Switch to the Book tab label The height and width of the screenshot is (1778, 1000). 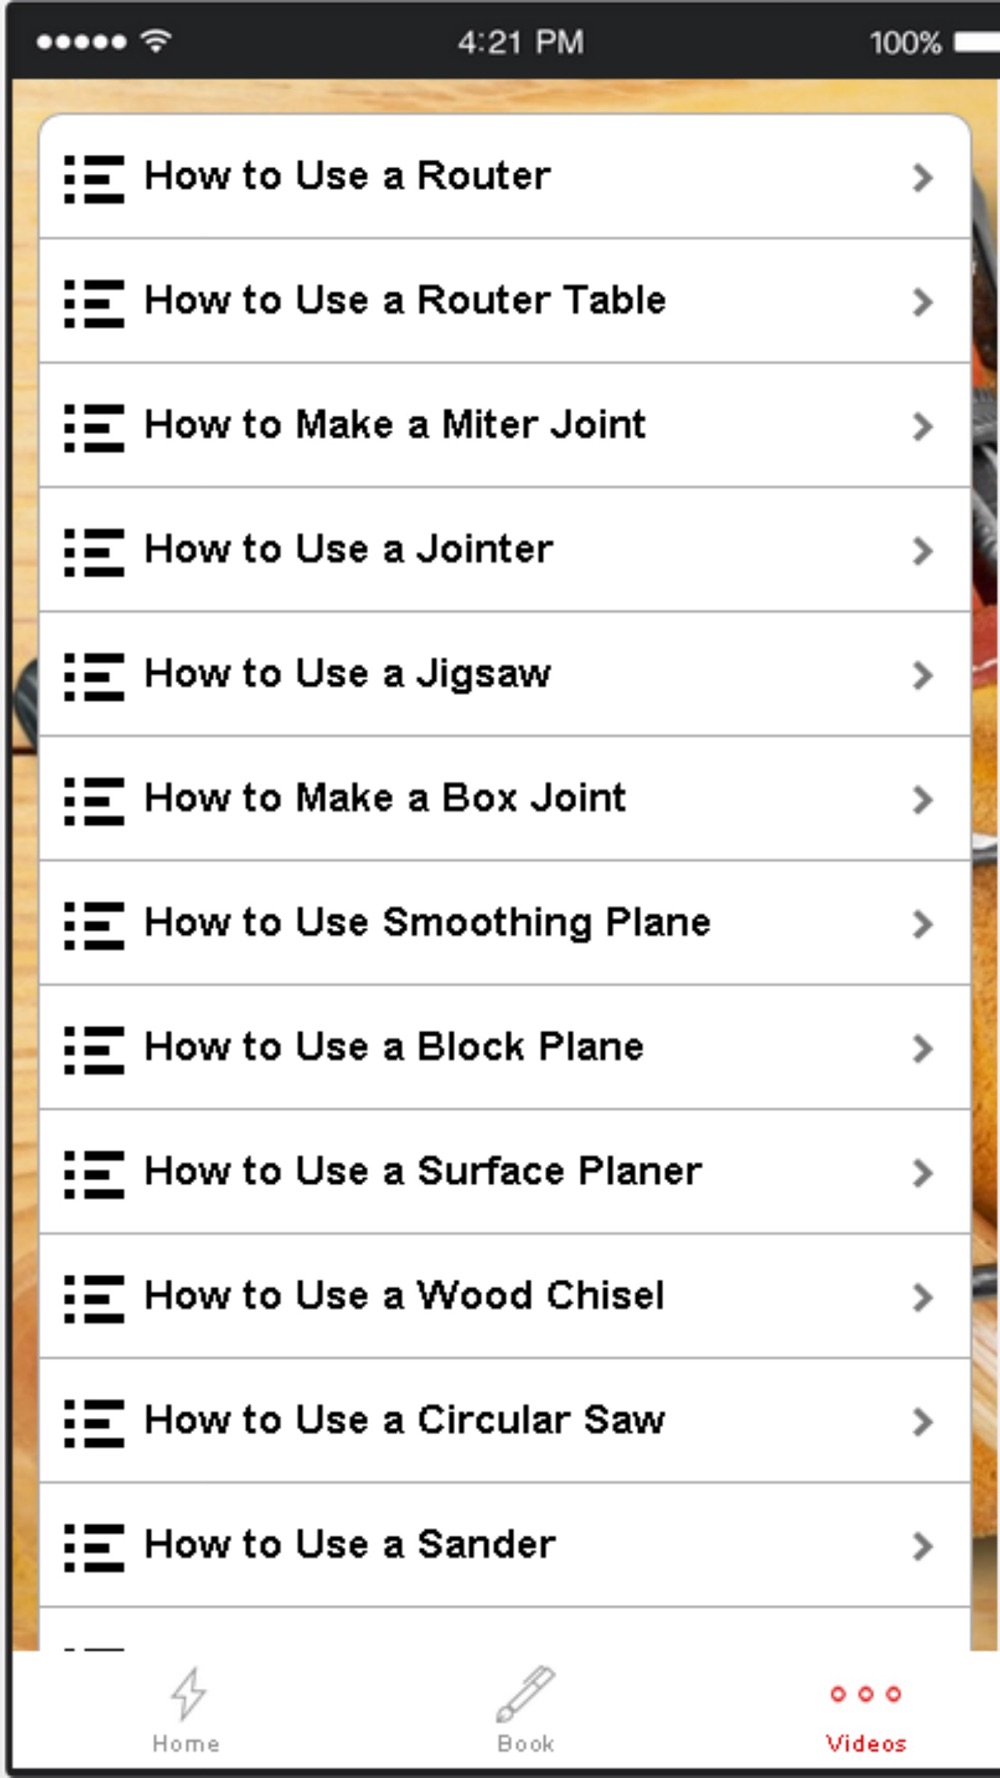(526, 1744)
